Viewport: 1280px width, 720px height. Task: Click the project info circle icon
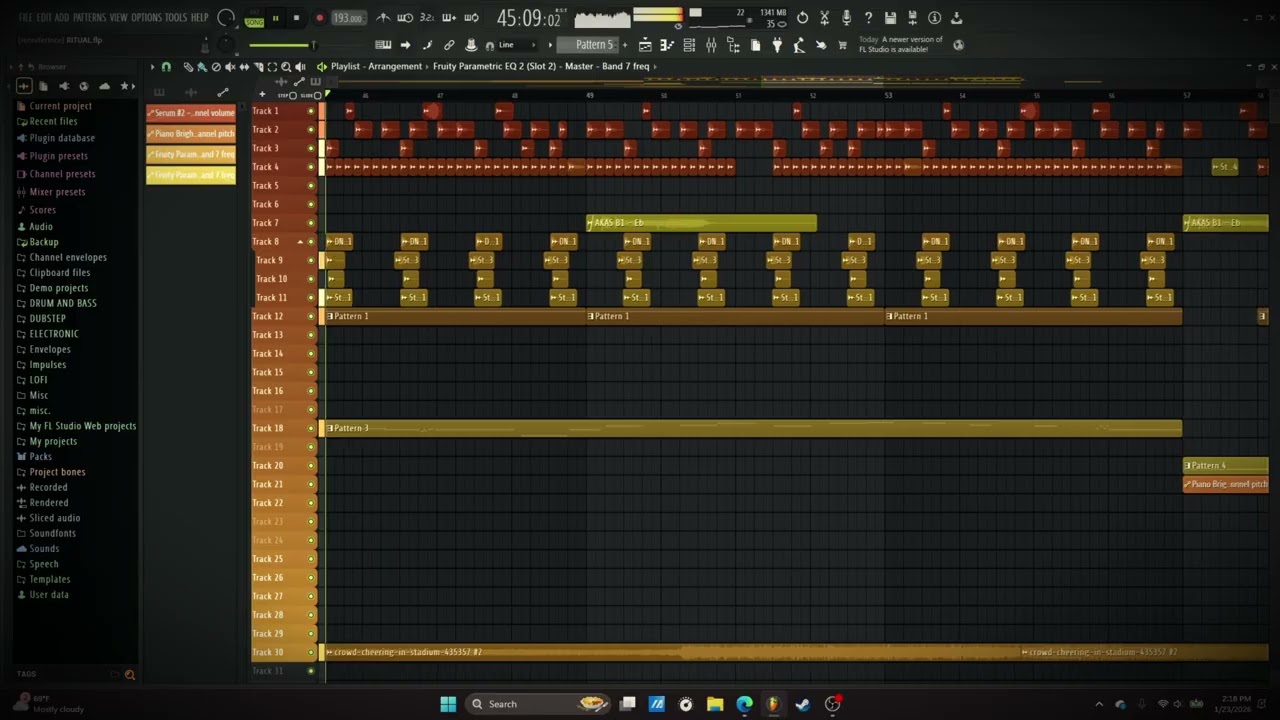point(934,18)
